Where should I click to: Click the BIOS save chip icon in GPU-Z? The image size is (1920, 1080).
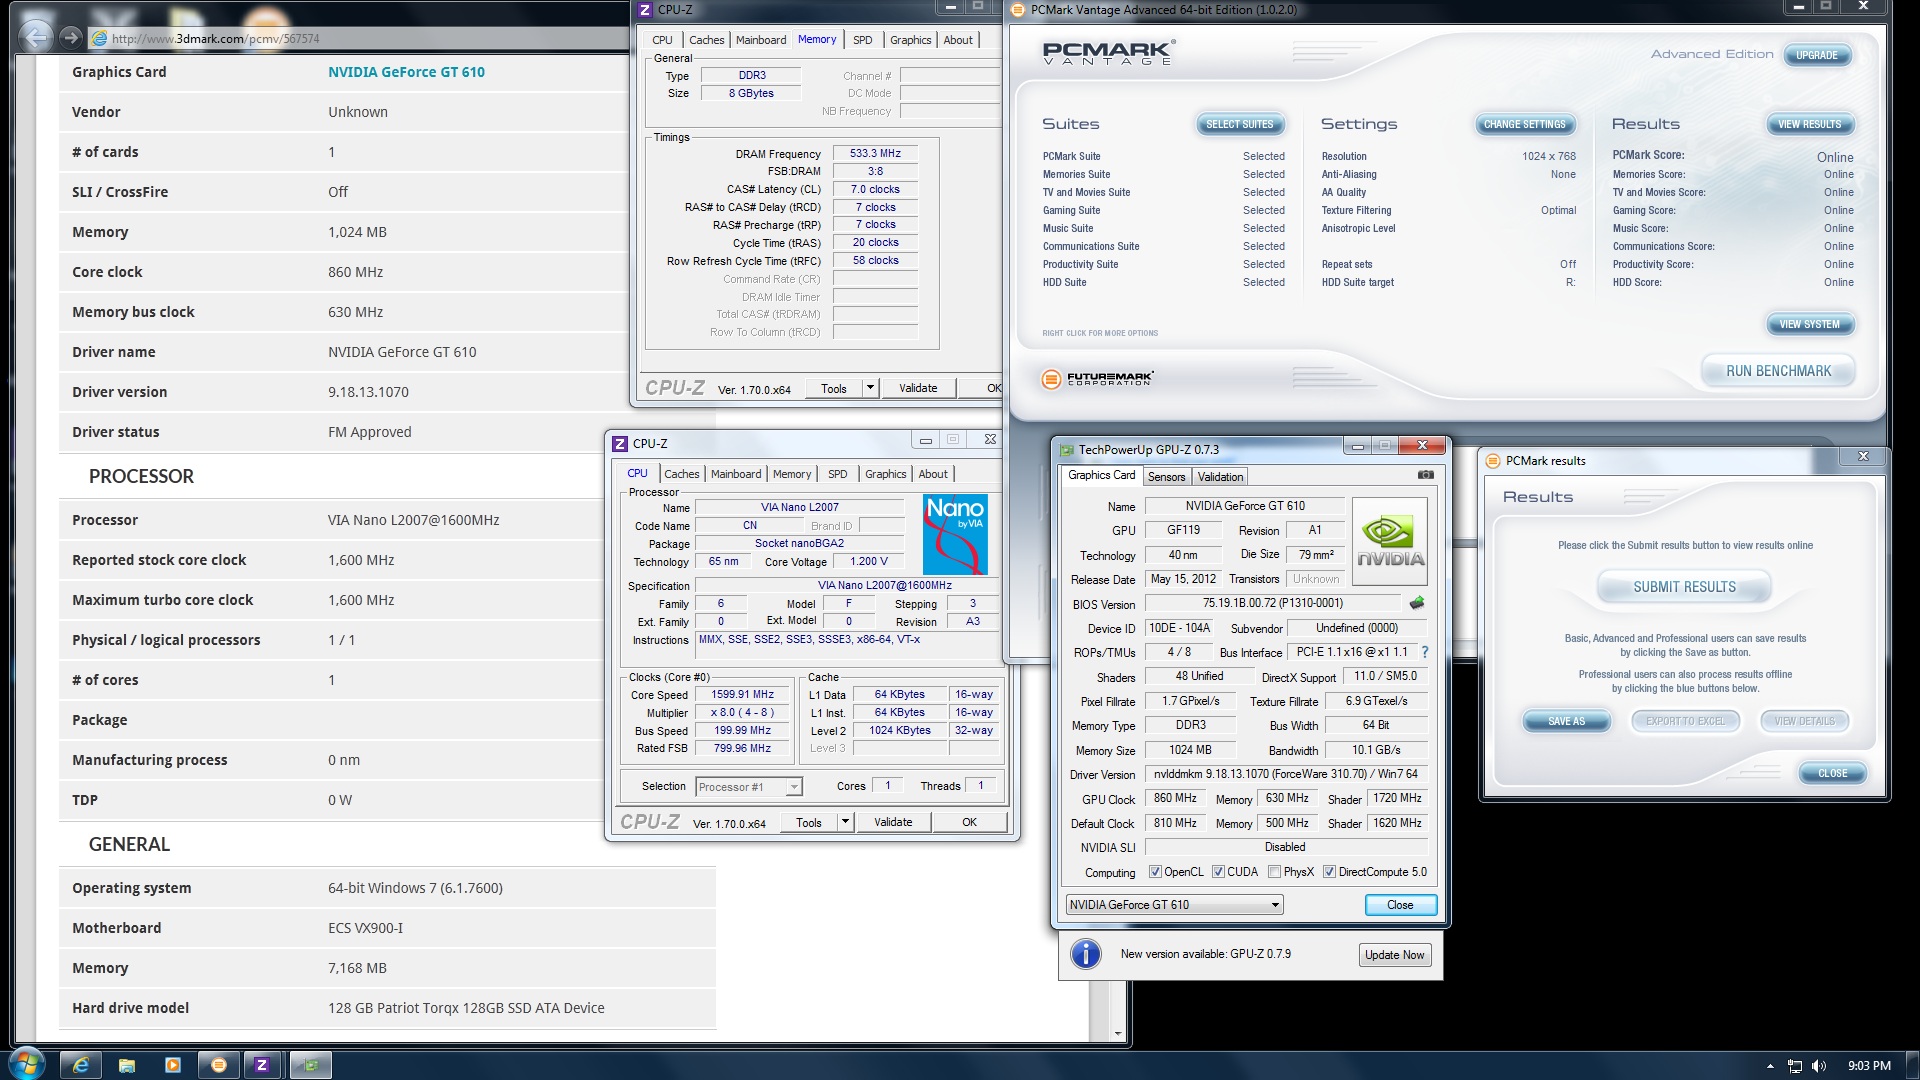coord(1417,603)
